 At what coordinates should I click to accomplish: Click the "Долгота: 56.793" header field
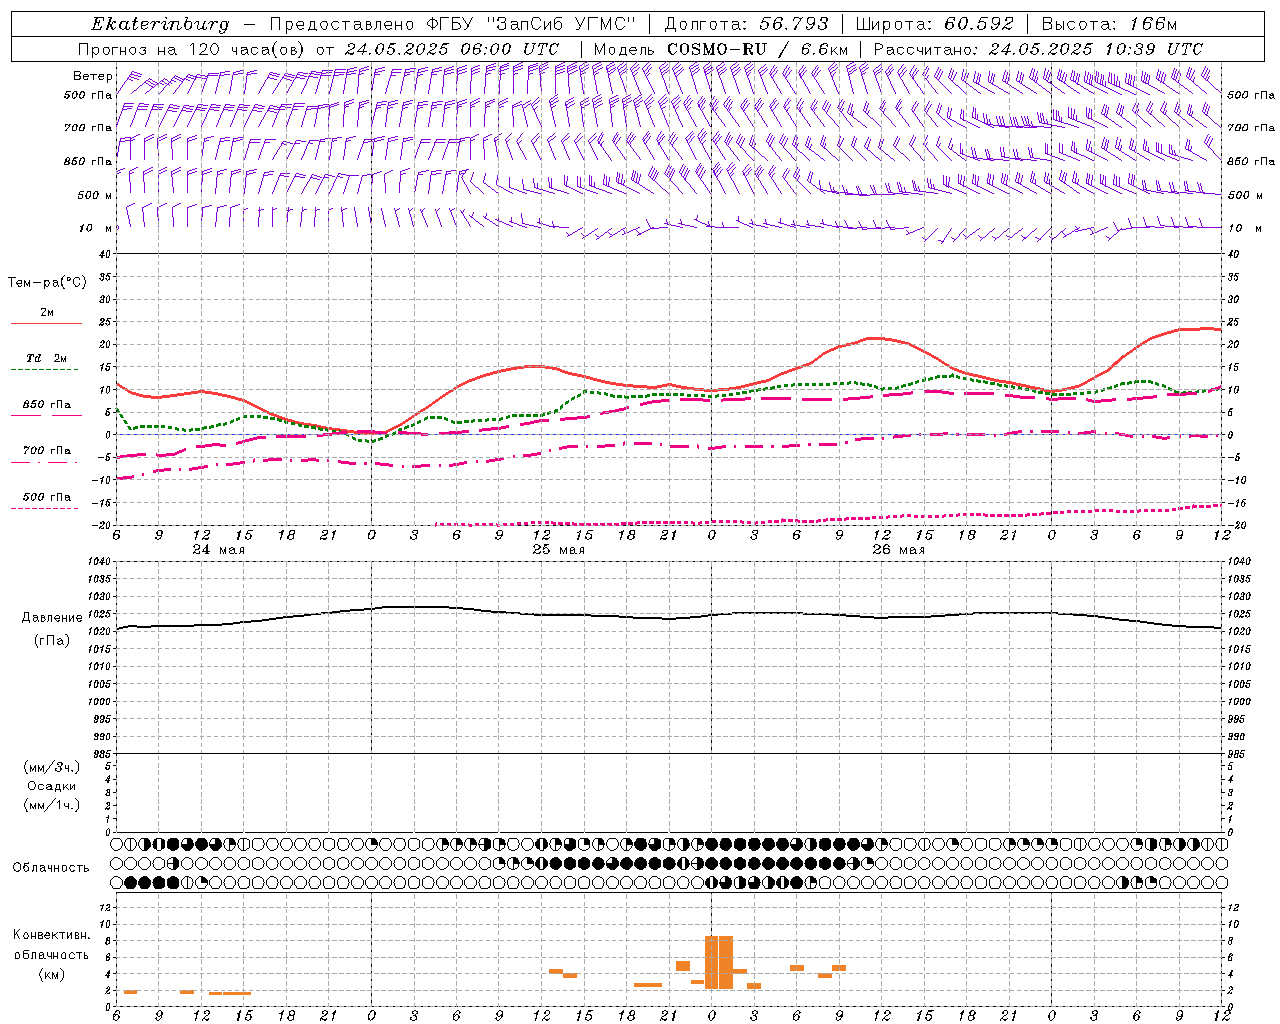746,24
